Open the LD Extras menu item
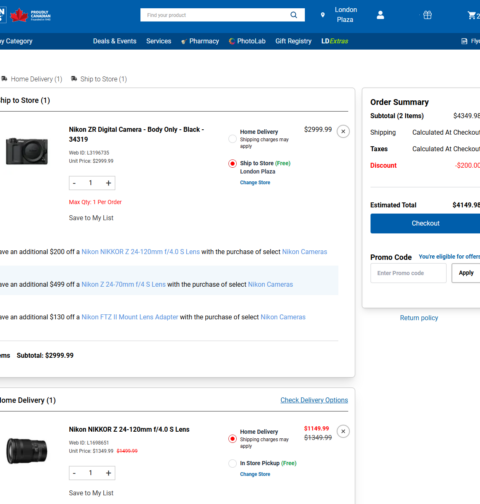Screen dimensions: 480x504 click(x=335, y=41)
